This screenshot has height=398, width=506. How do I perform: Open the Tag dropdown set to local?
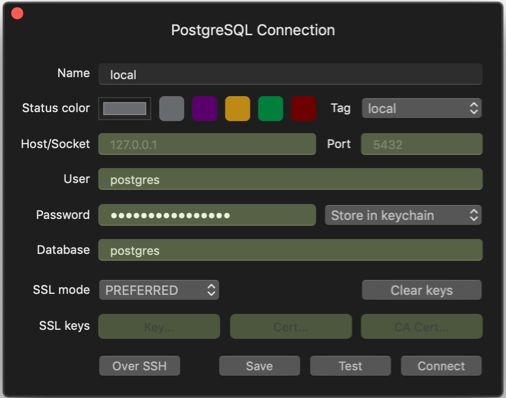click(422, 108)
